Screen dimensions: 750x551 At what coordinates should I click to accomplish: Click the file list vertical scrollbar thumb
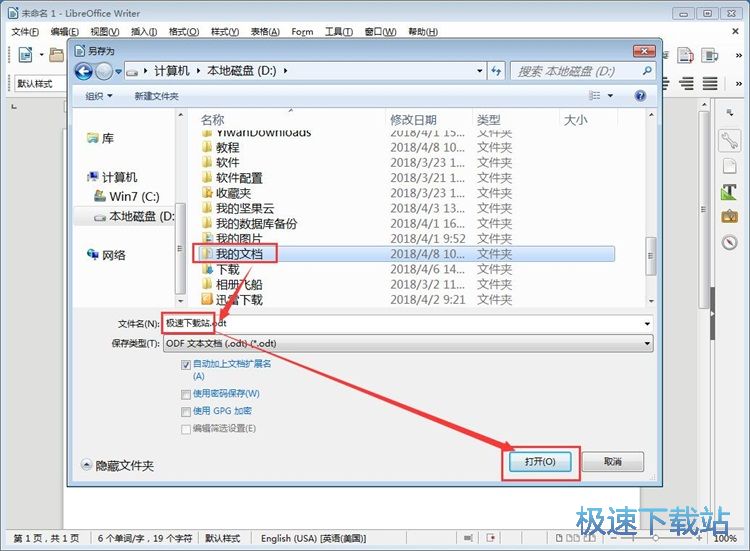tap(650, 256)
